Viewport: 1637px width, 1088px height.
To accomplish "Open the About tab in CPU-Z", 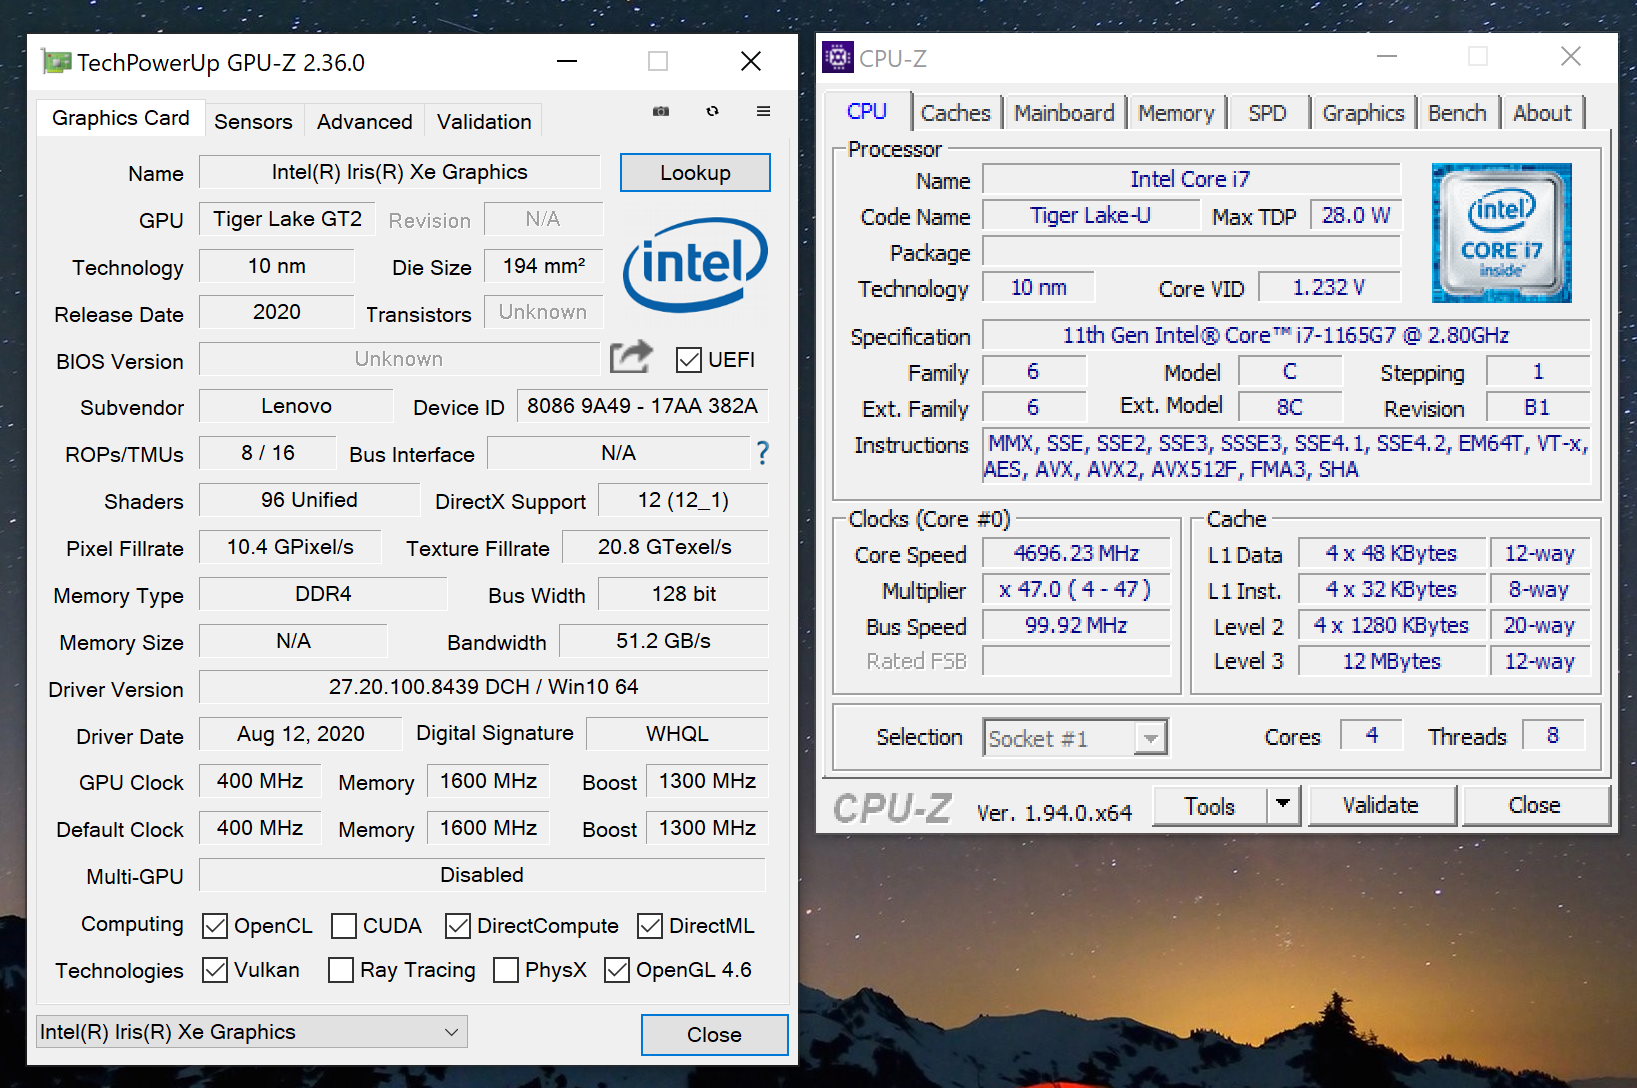I will coord(1542,113).
